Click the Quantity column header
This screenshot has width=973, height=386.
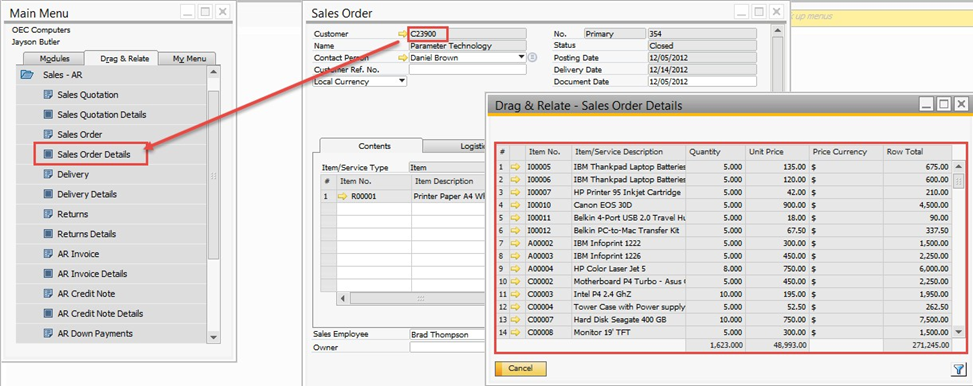tap(715, 151)
